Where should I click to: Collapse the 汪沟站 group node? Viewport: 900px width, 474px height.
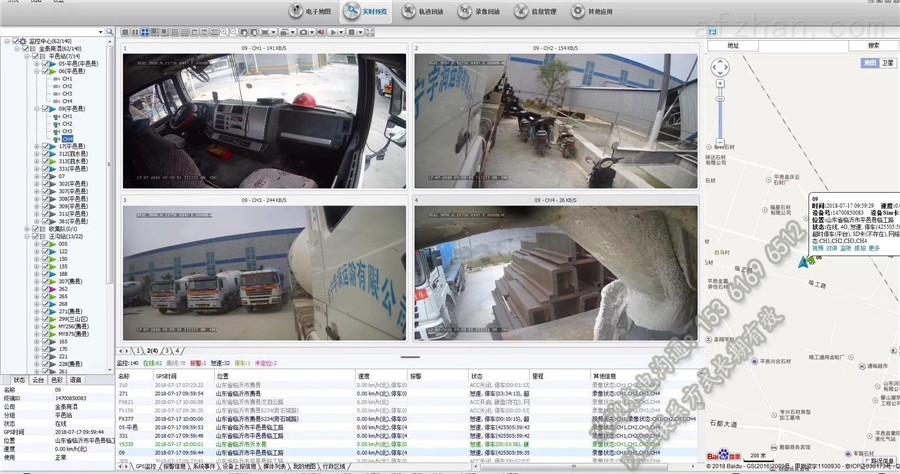(26, 236)
